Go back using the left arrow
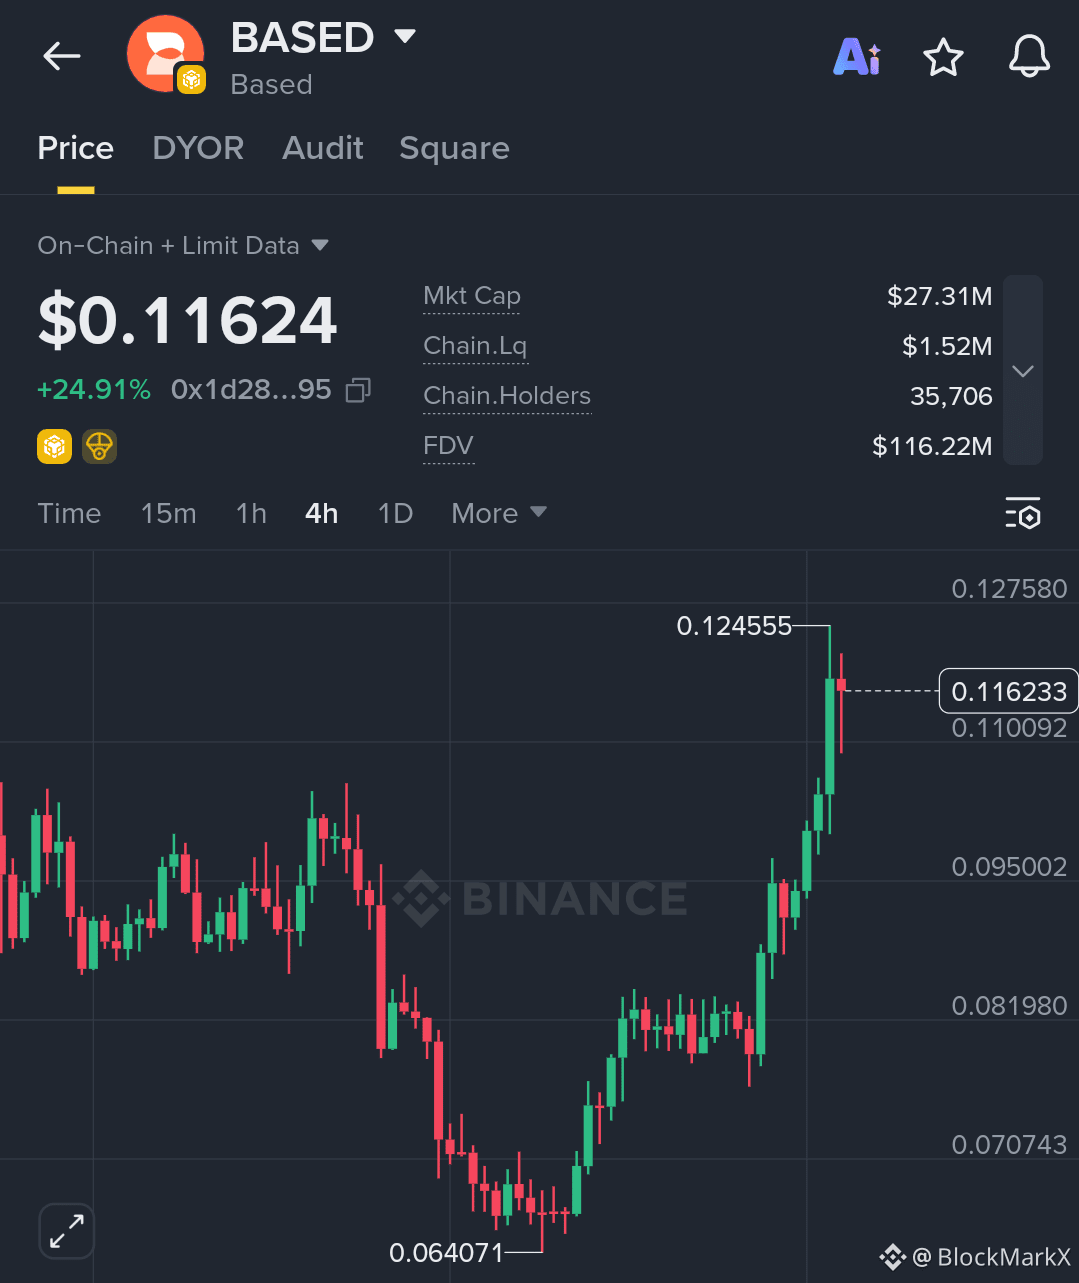The width and height of the screenshot is (1079, 1283). pos(61,56)
